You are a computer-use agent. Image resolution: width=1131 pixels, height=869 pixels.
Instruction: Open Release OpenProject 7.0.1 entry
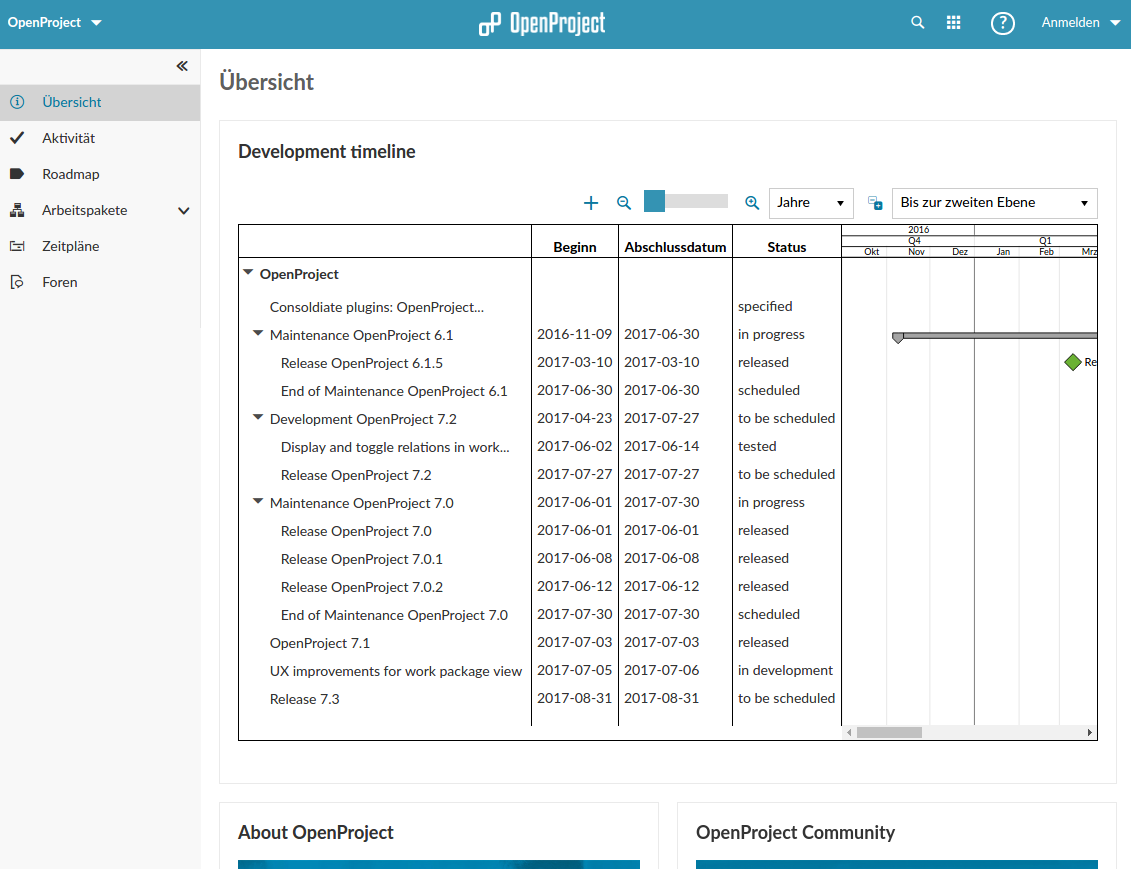361,560
